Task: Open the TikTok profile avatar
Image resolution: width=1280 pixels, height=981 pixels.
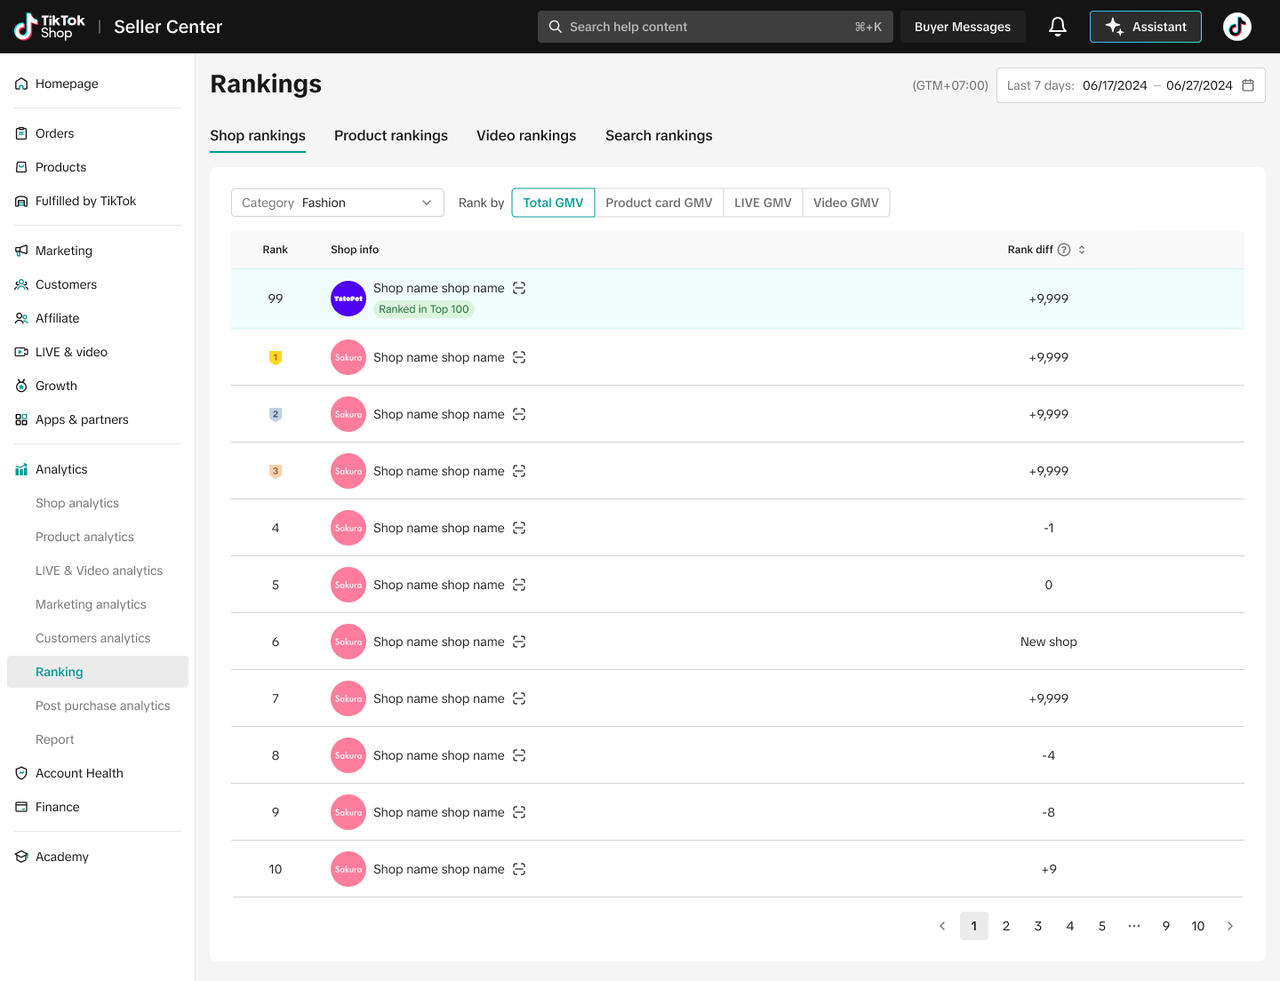Action: click(1237, 27)
